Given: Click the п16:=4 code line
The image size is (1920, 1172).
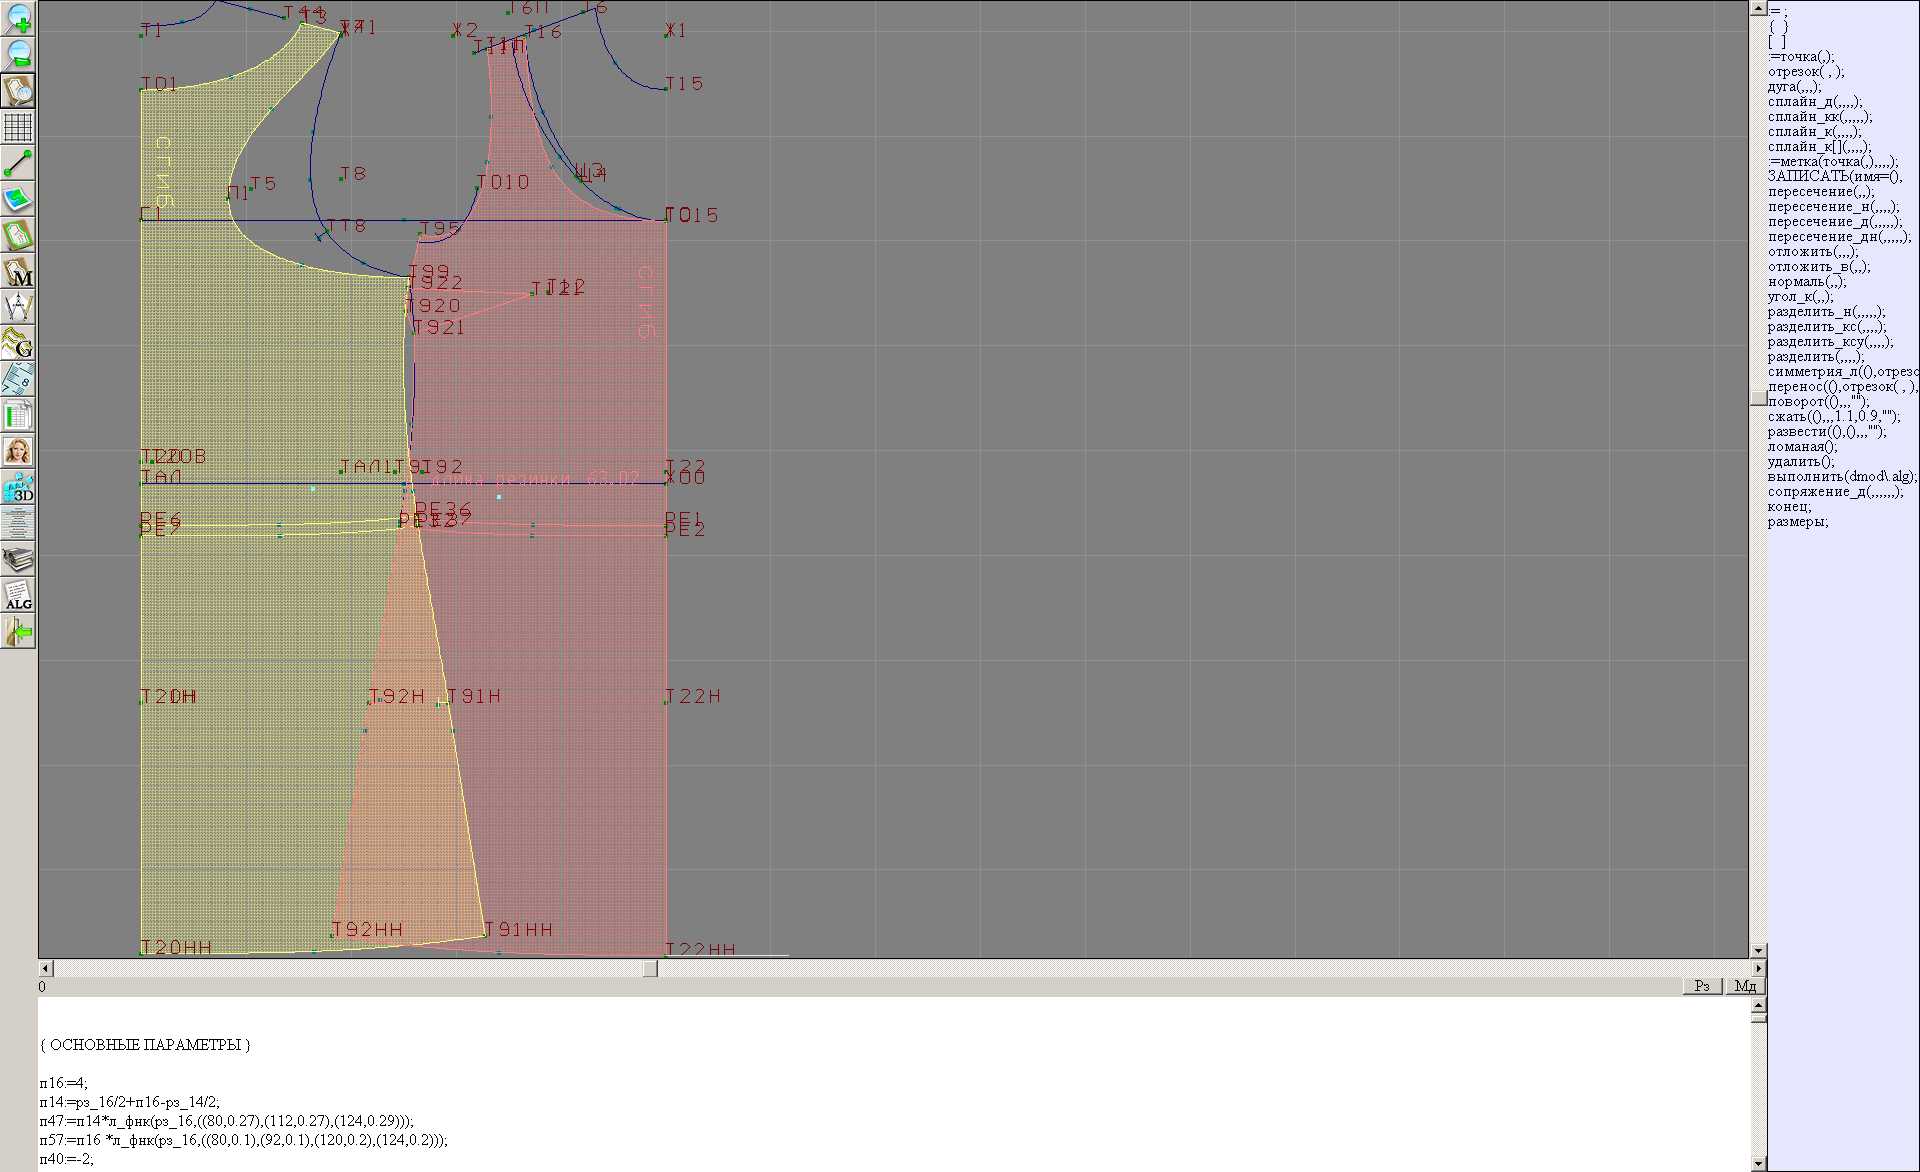Looking at the screenshot, I should pyautogui.click(x=64, y=1083).
